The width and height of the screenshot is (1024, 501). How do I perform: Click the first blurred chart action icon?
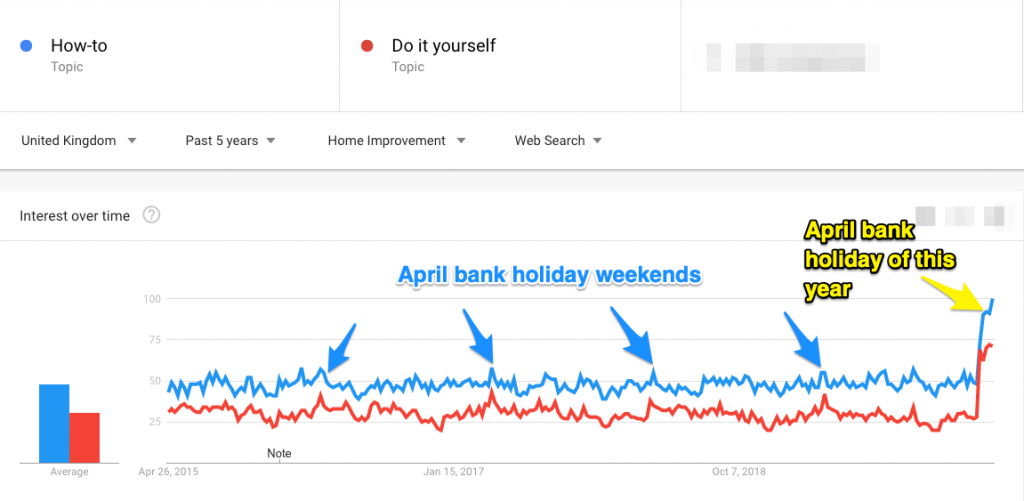click(x=925, y=216)
